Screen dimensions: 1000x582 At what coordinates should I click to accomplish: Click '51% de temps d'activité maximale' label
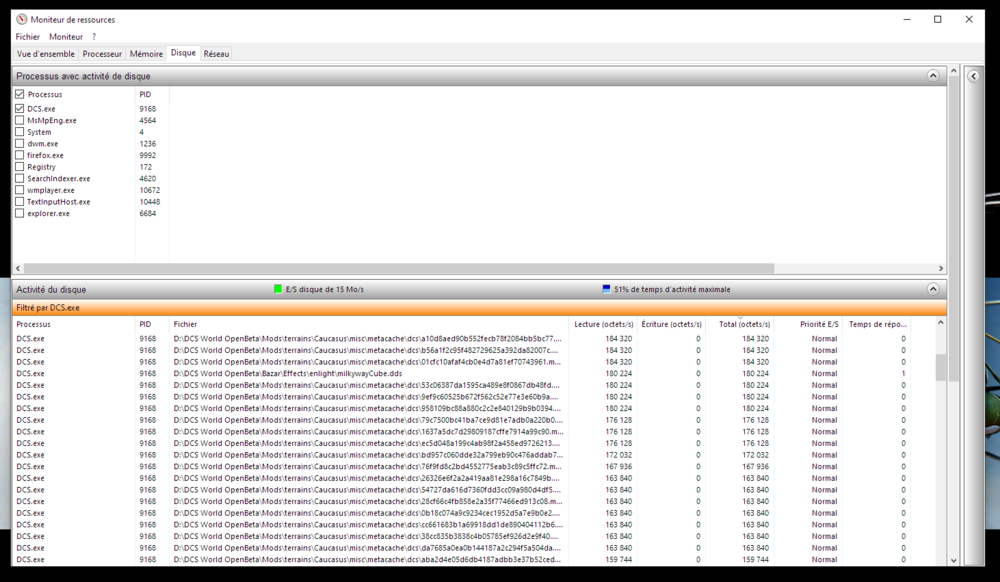tap(672, 289)
